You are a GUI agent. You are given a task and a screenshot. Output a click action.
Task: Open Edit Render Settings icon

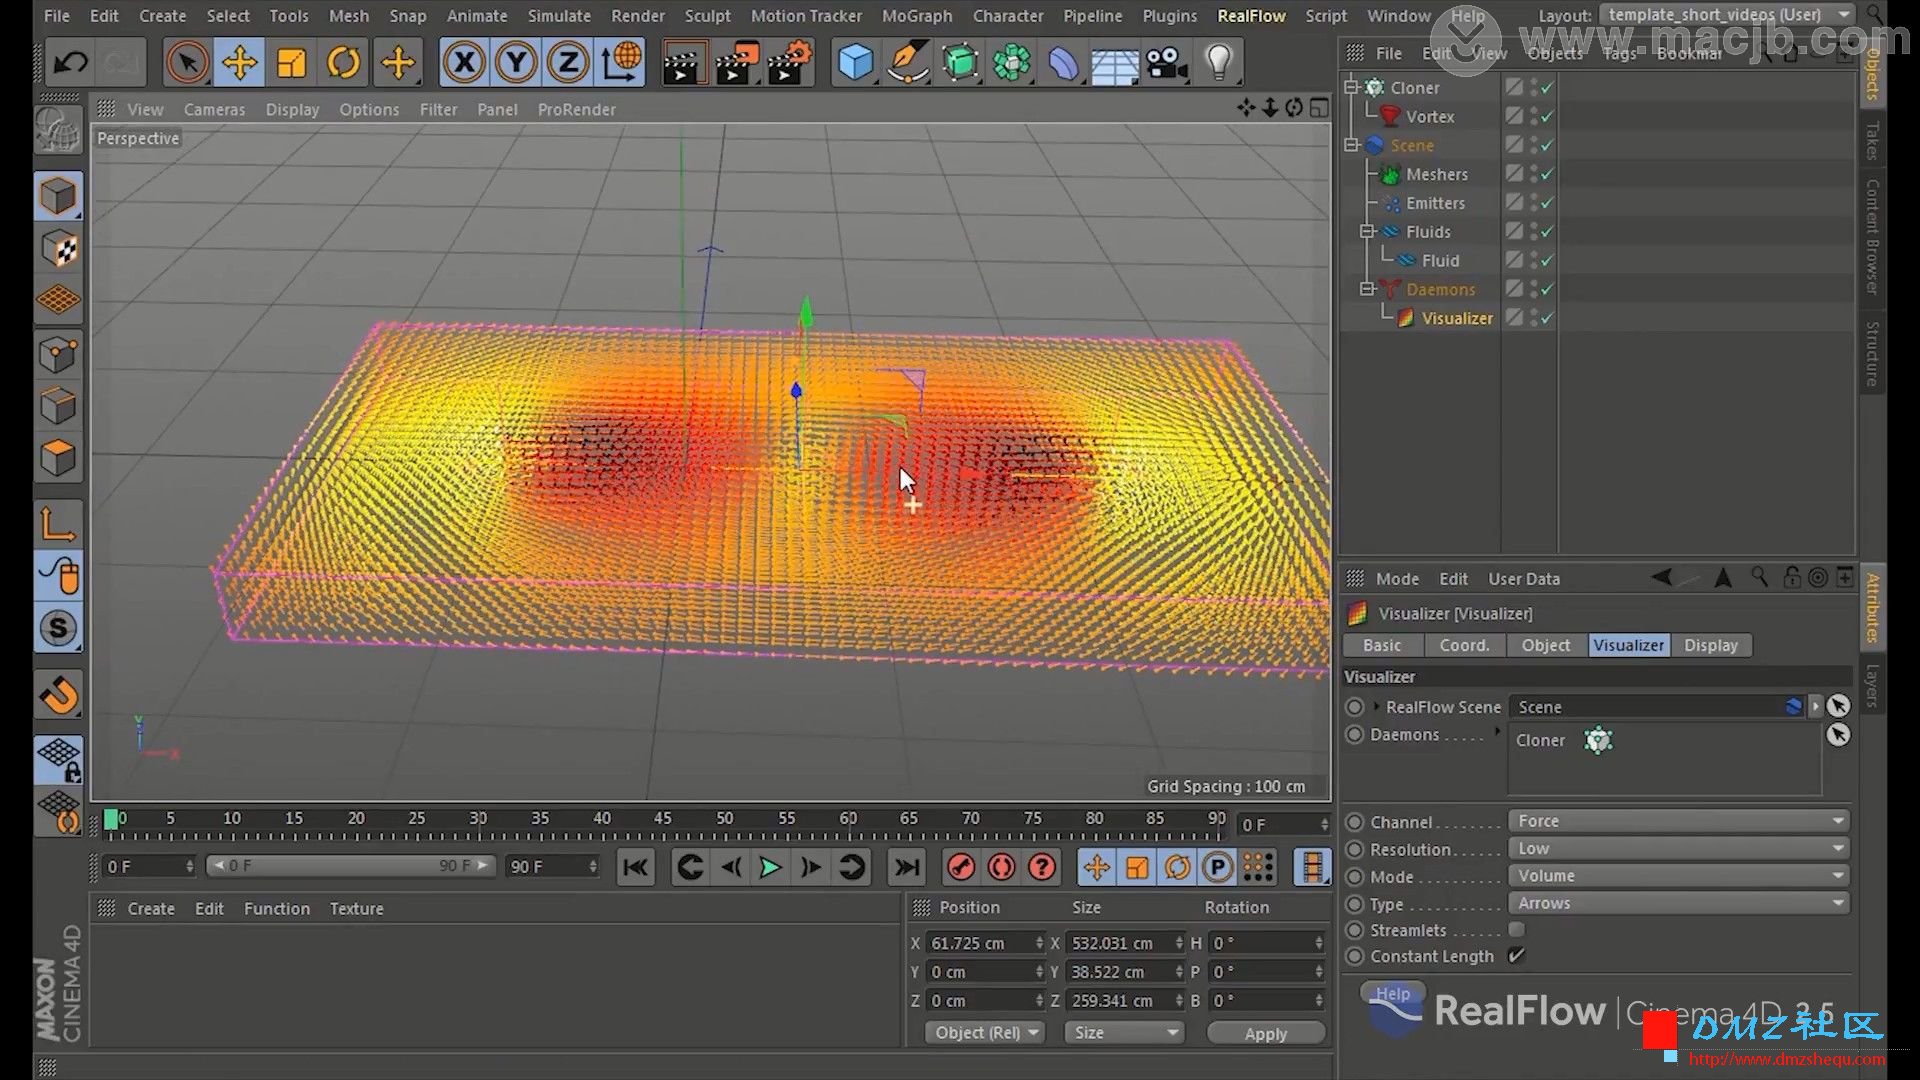pyautogui.click(x=790, y=63)
